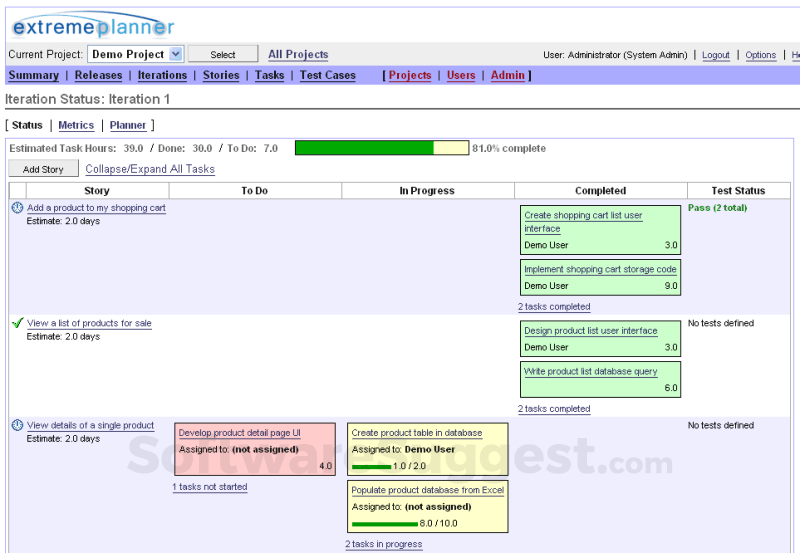Click clock icon beside 'View details of a single product'

pos(17,425)
